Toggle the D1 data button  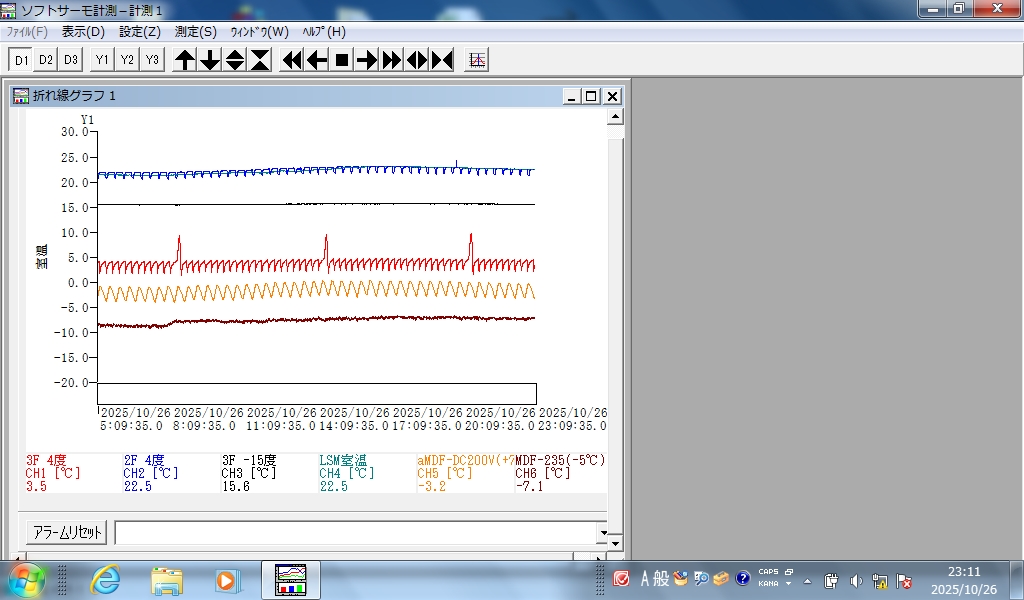[21, 60]
